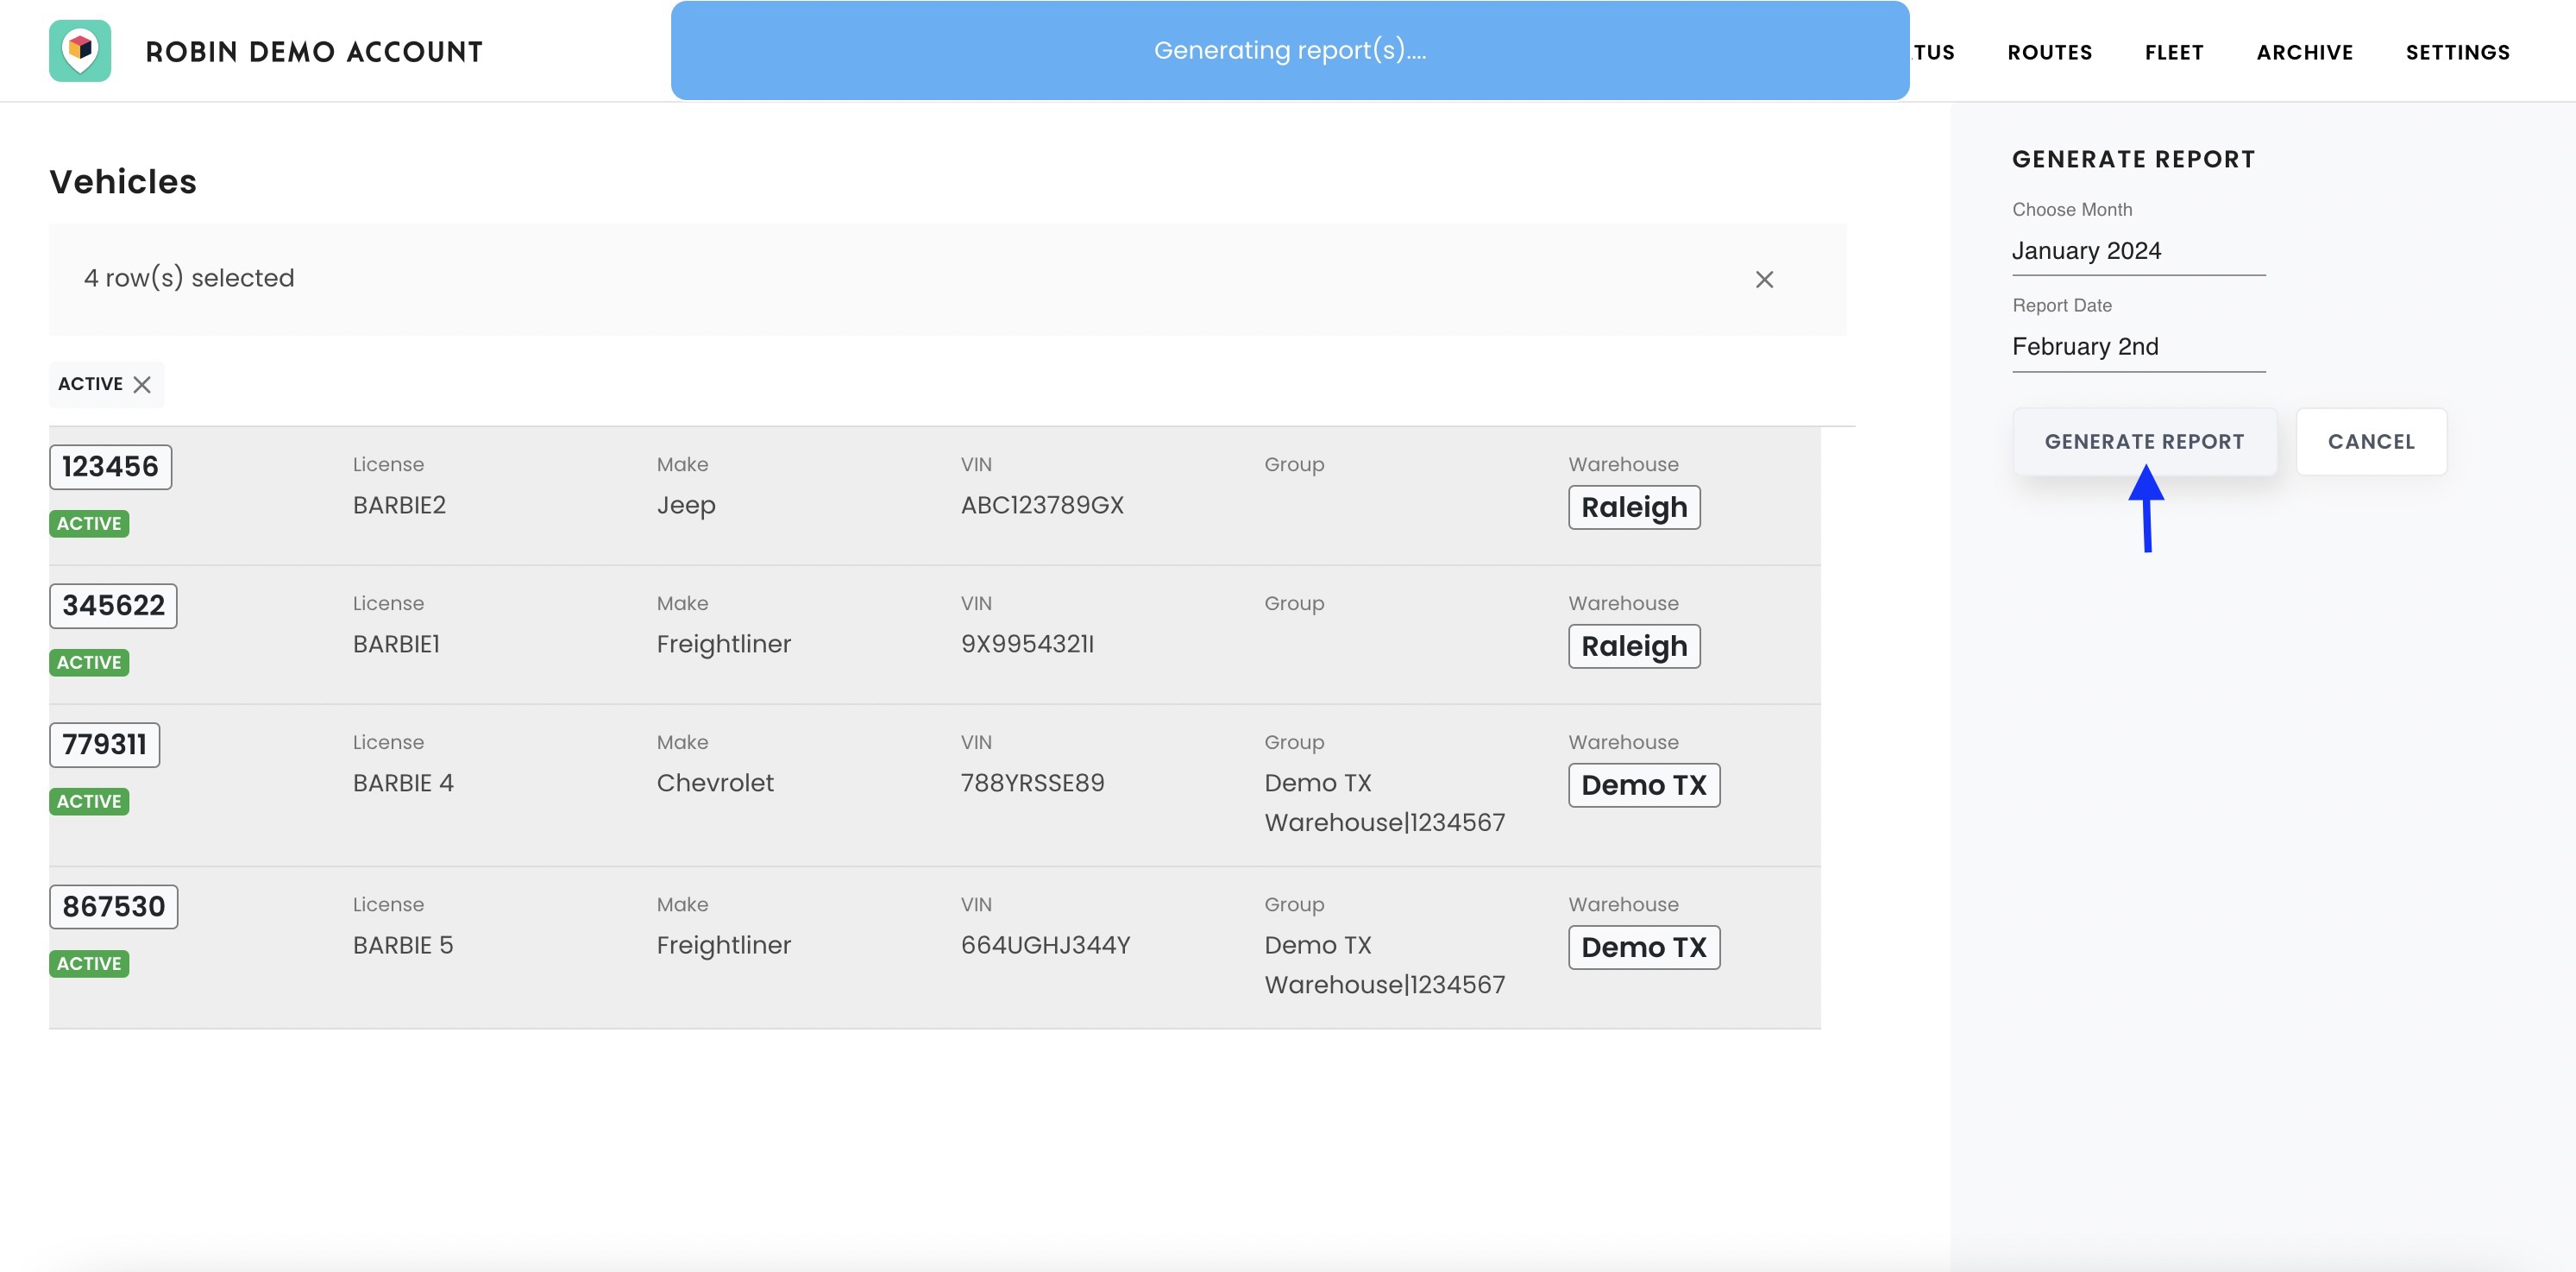
Task: Click the ACTIVE status badge under 867530
Action: click(89, 964)
